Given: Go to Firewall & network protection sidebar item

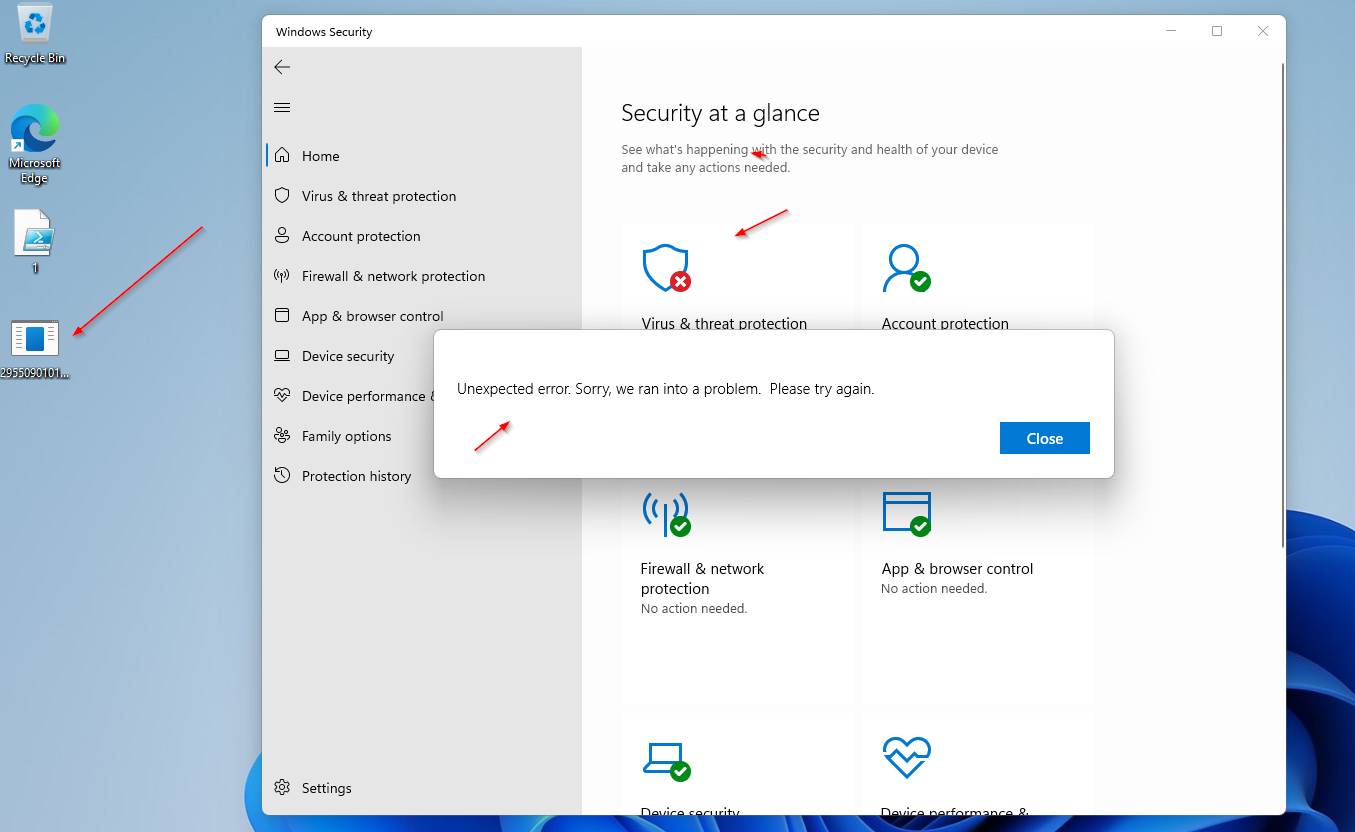Looking at the screenshot, I should tap(392, 276).
